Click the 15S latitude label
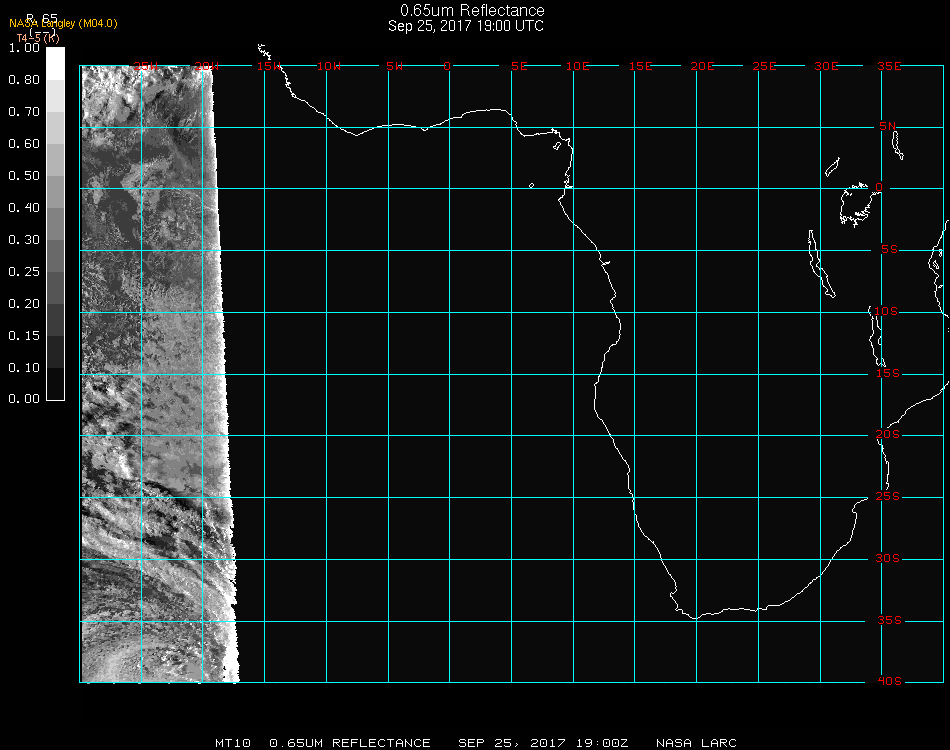The image size is (950, 750). pos(889,374)
